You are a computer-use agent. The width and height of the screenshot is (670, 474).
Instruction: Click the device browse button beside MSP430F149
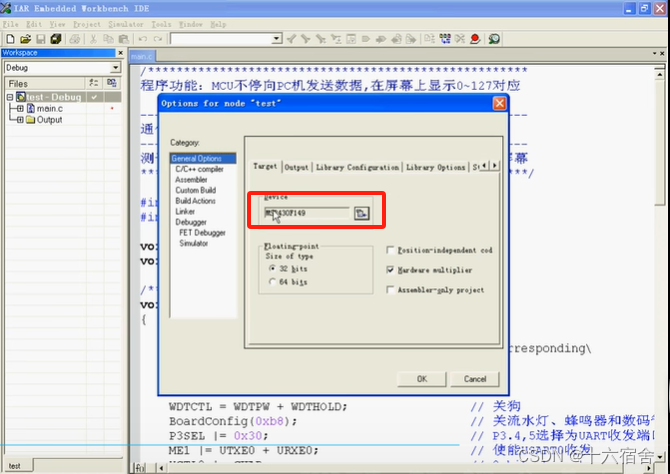361,213
